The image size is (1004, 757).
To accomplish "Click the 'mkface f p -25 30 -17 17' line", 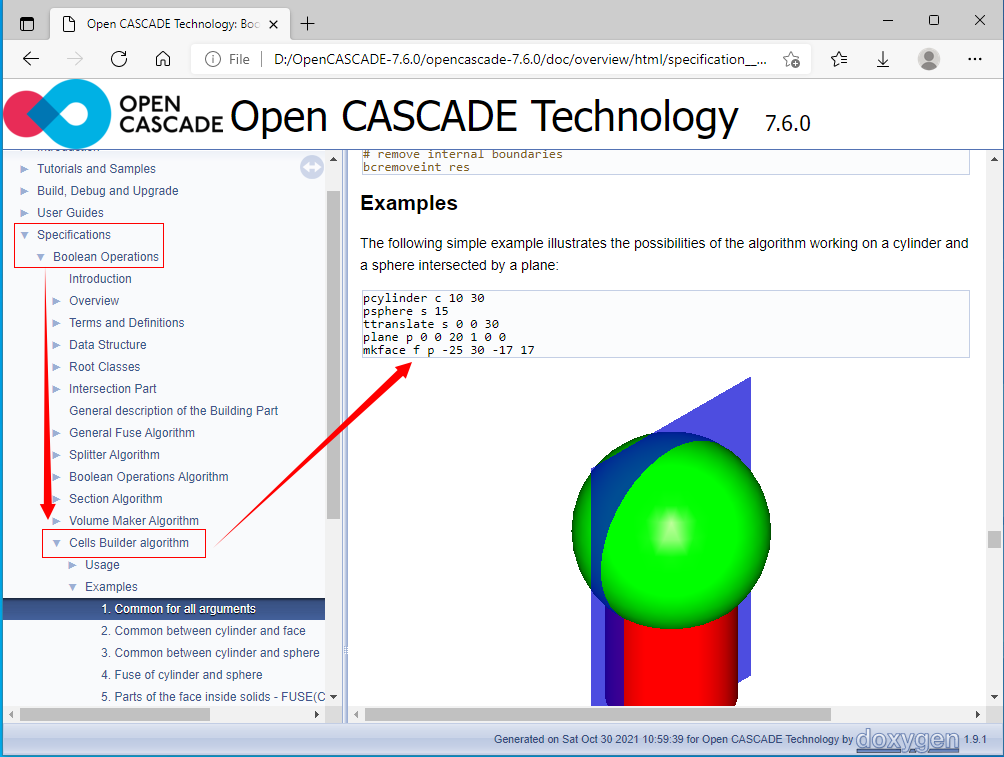I will click(448, 350).
